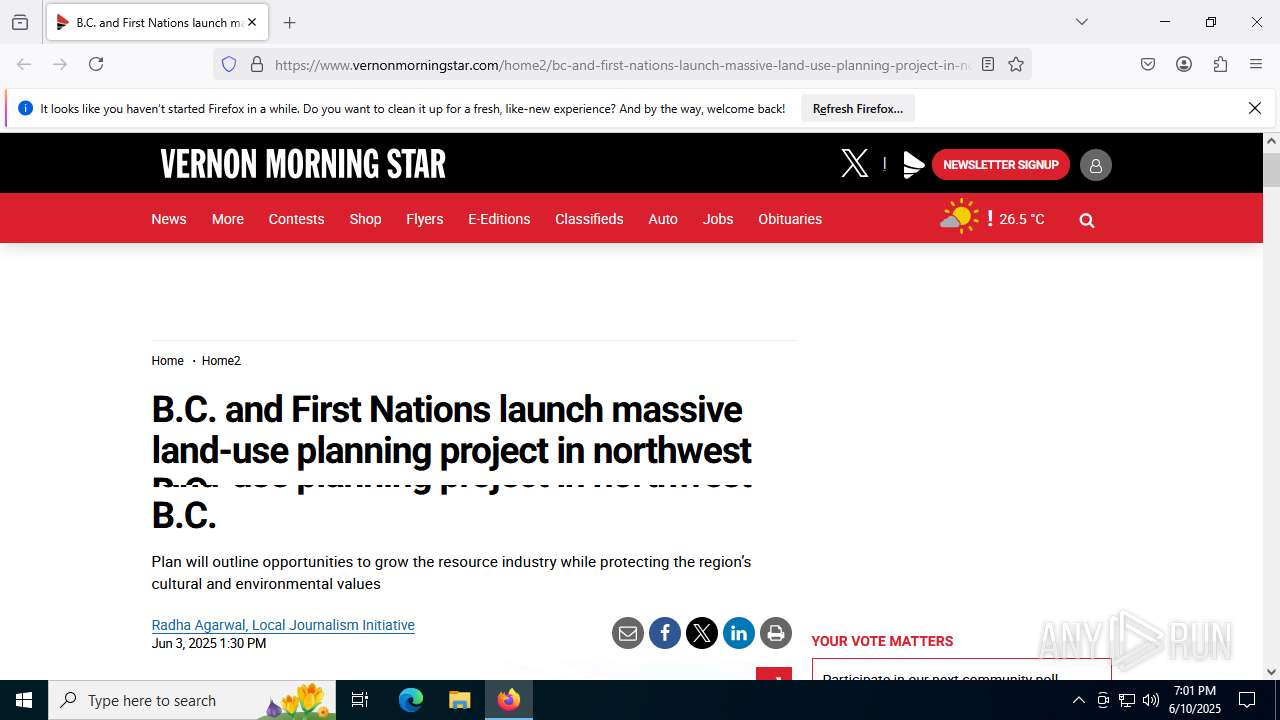The width and height of the screenshot is (1280, 720).
Task: Share article on Facebook
Action: [x=665, y=633]
